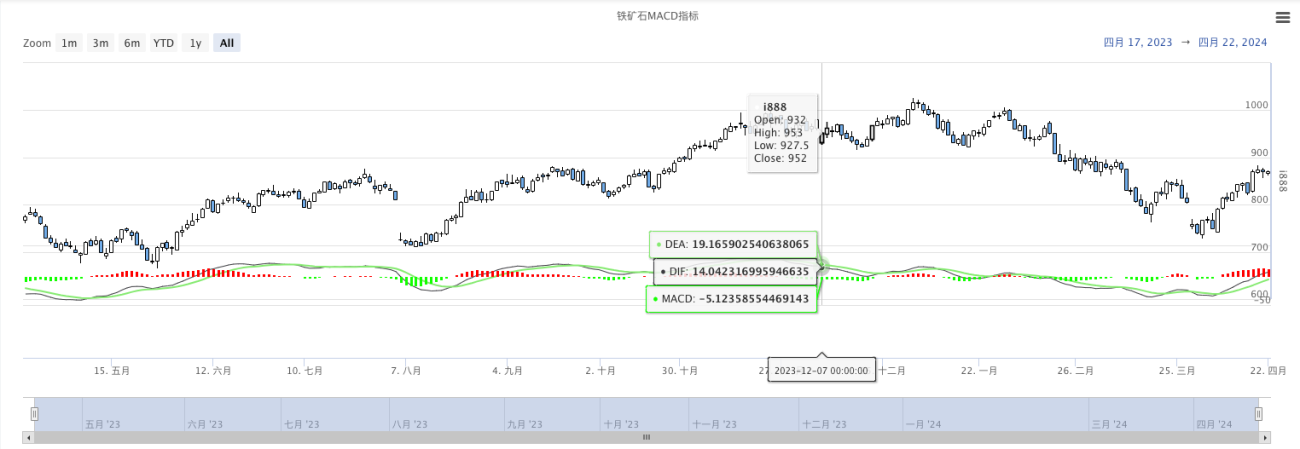Click the 7. 八月 axis label
Screen dimensions: 1300x449
[x=405, y=370]
